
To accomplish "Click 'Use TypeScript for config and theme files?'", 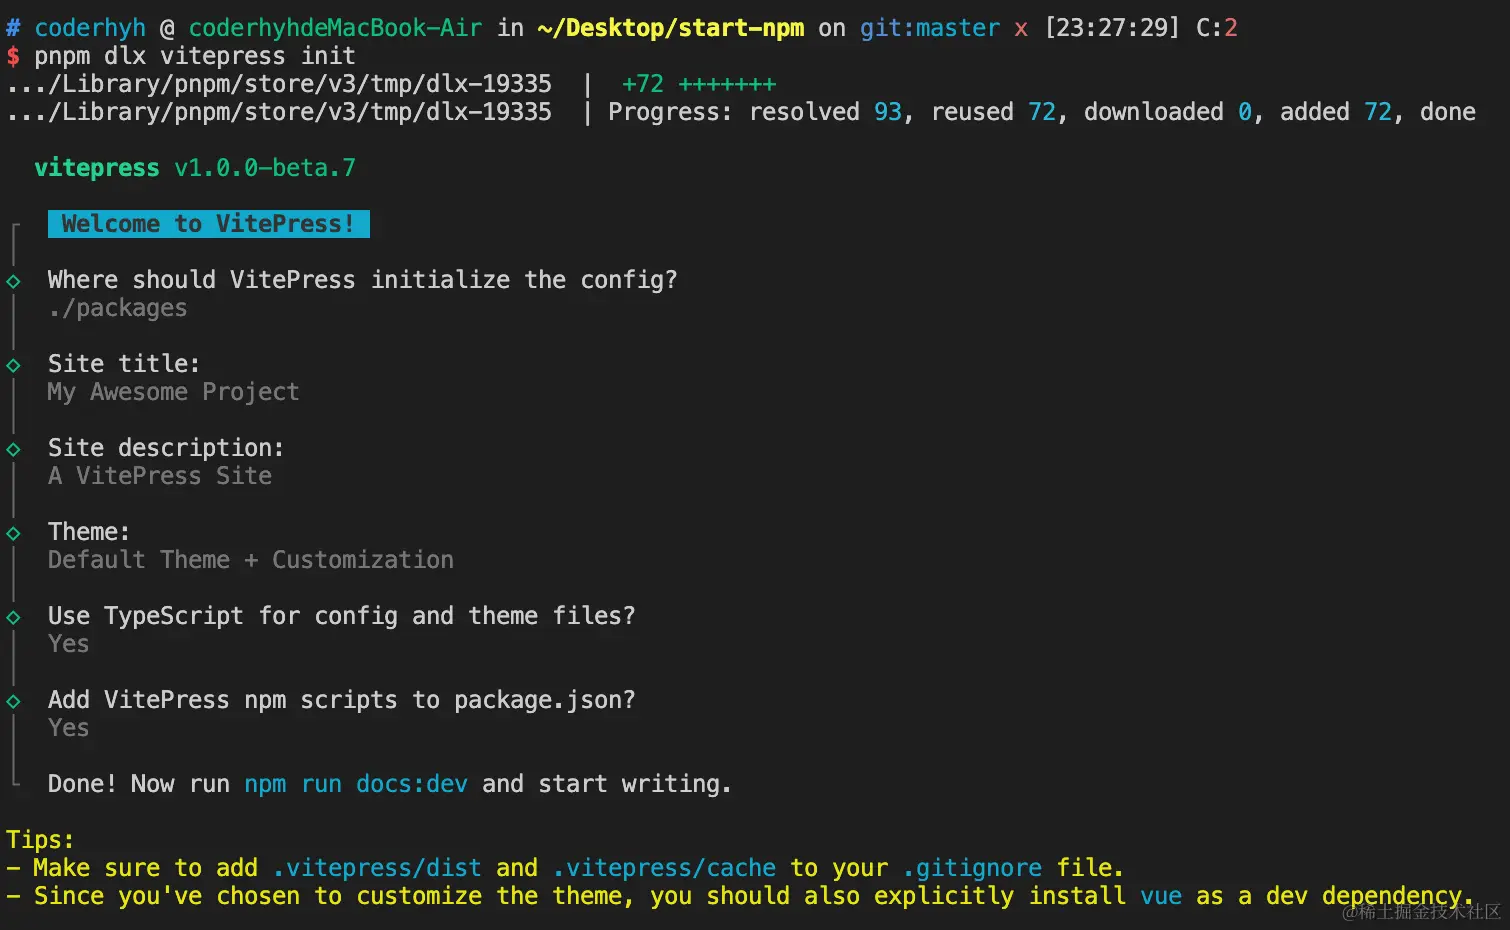I will coord(342,616).
